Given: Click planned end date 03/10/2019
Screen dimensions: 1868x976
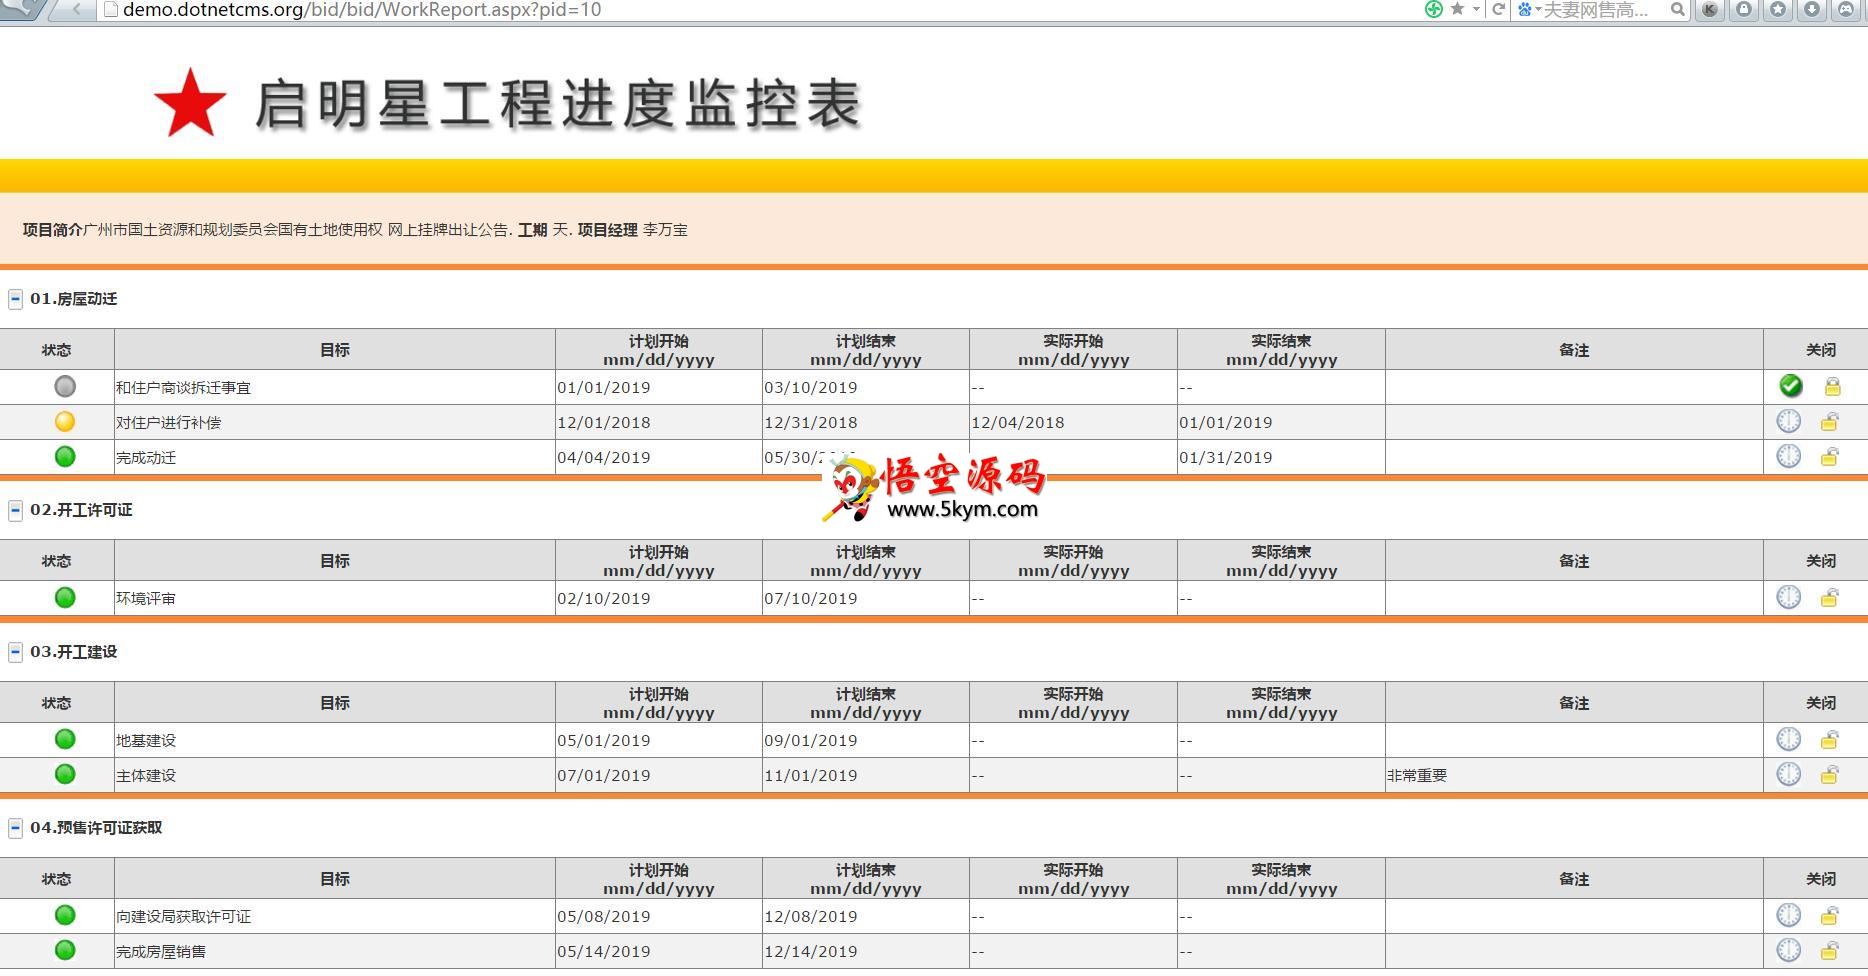Looking at the screenshot, I should click(x=811, y=388).
